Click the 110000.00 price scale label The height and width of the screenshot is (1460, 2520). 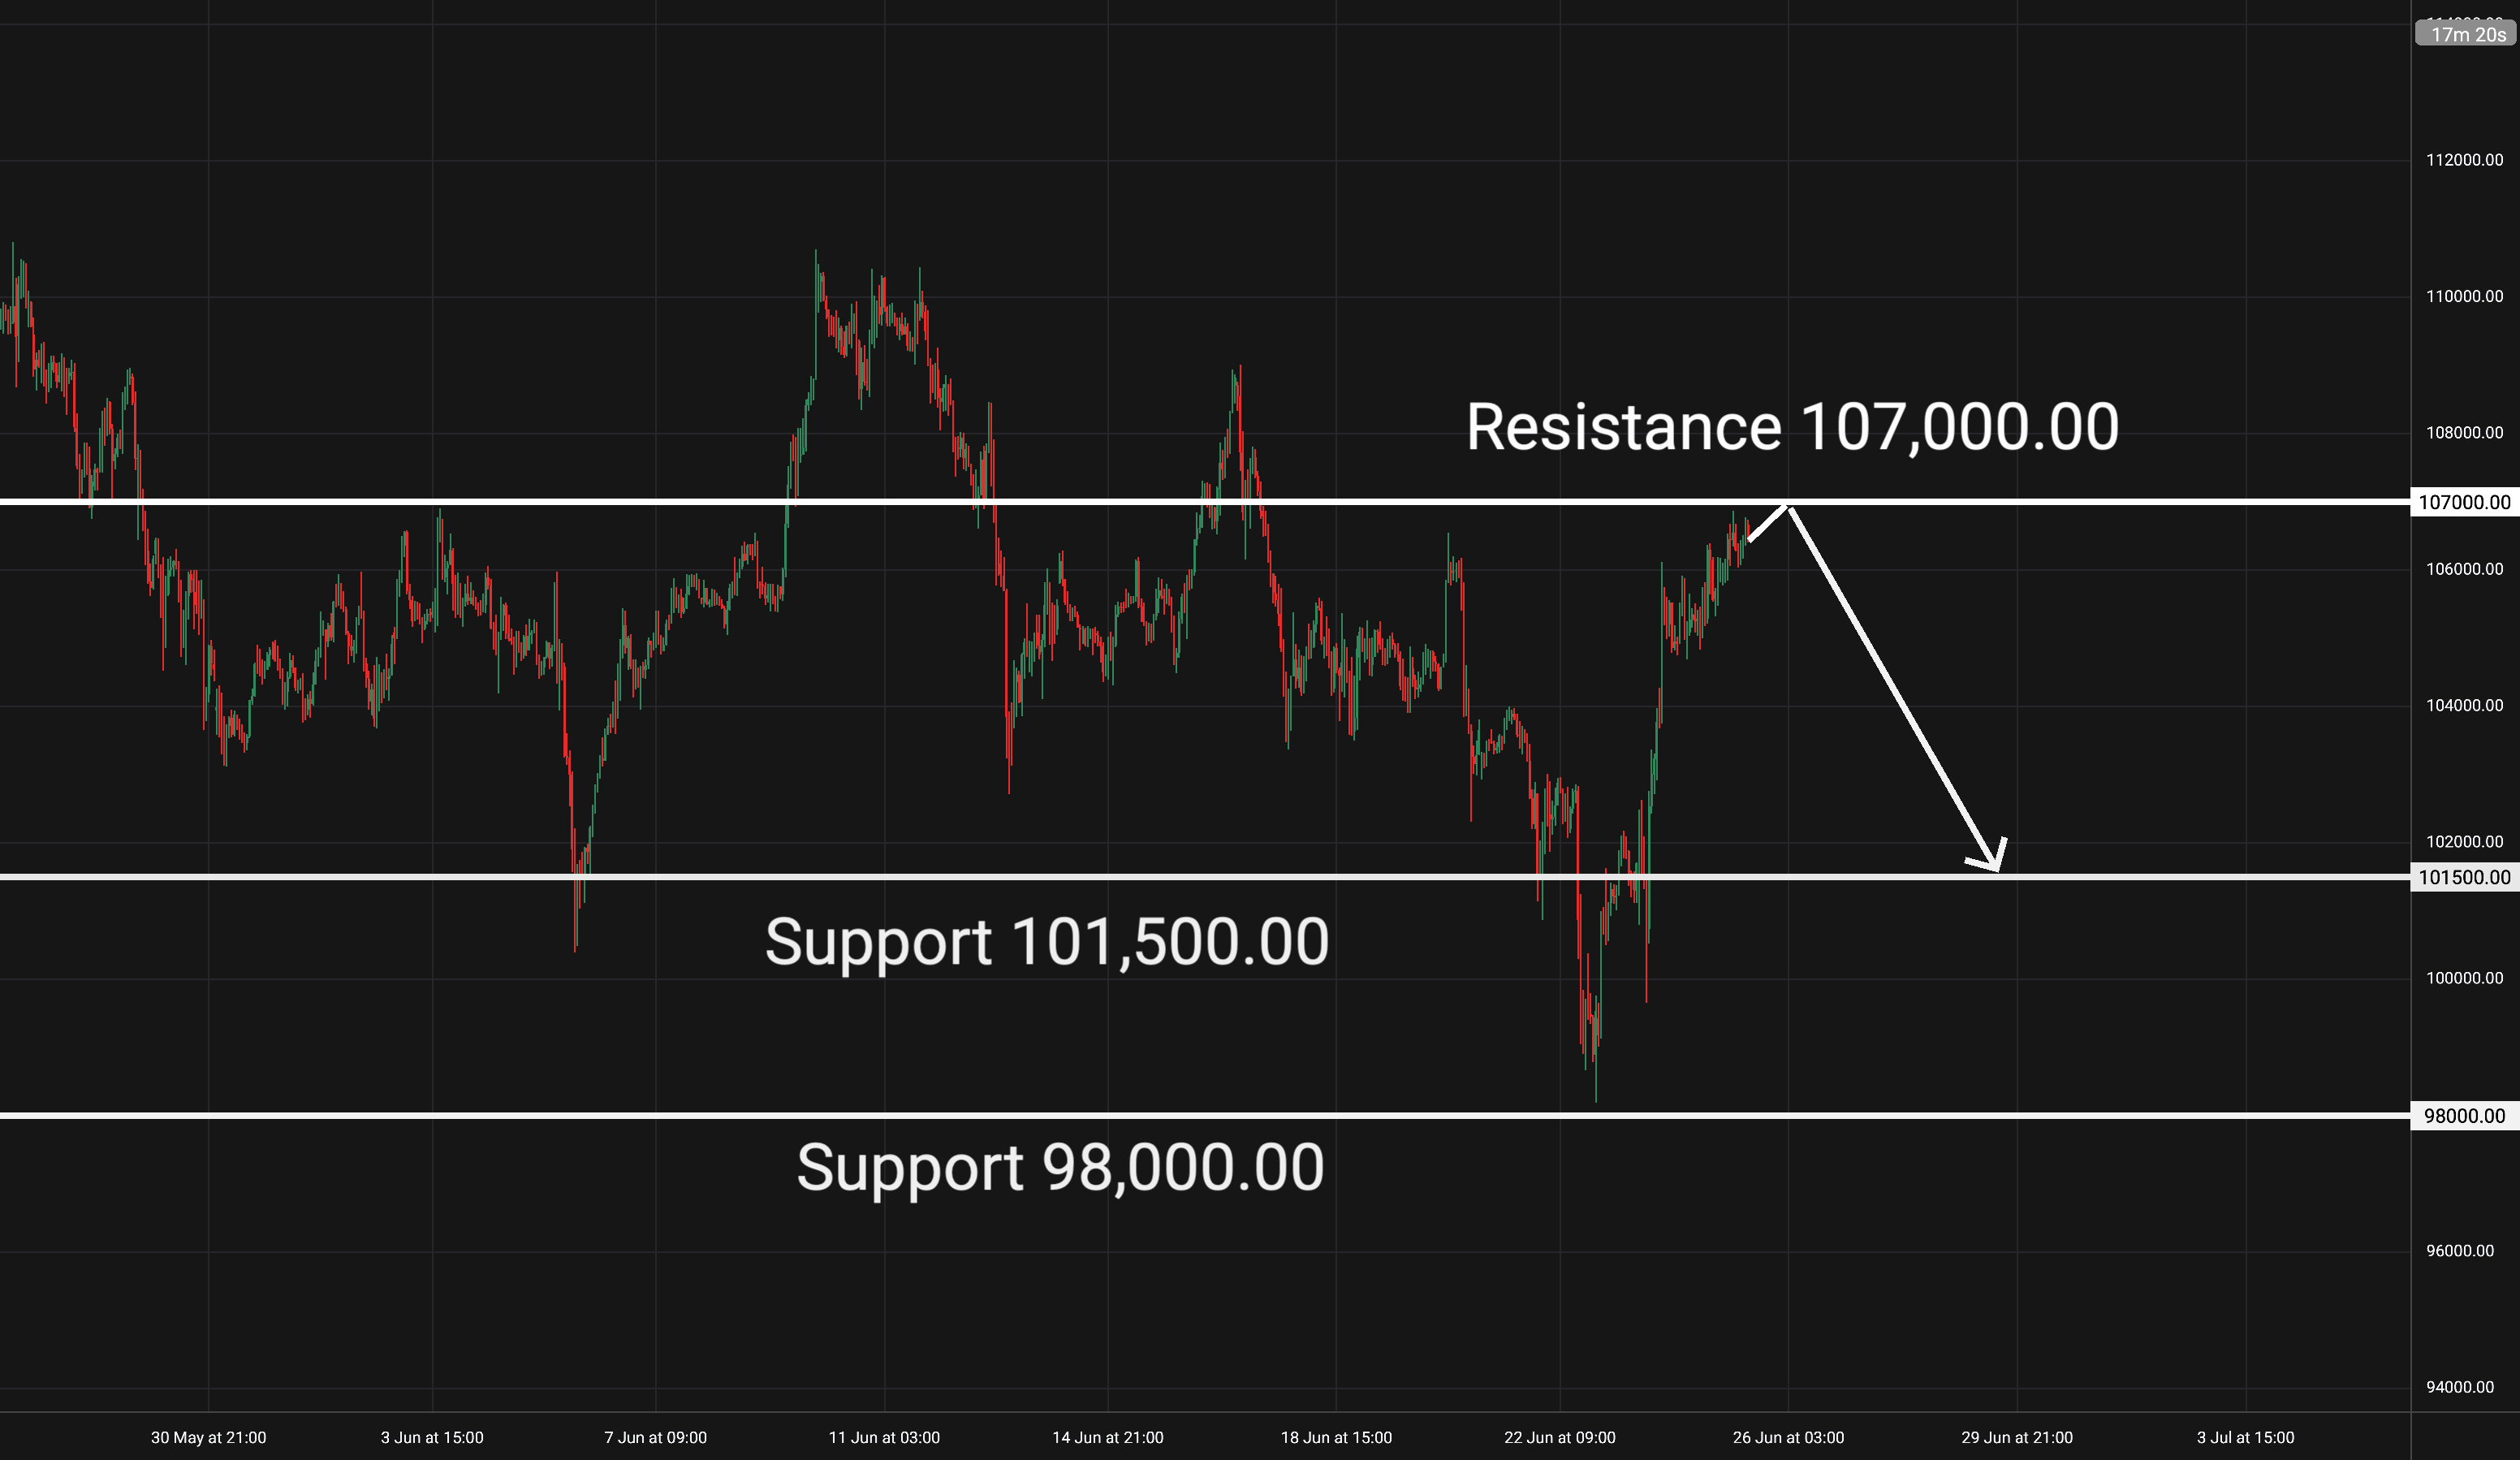tap(2464, 296)
